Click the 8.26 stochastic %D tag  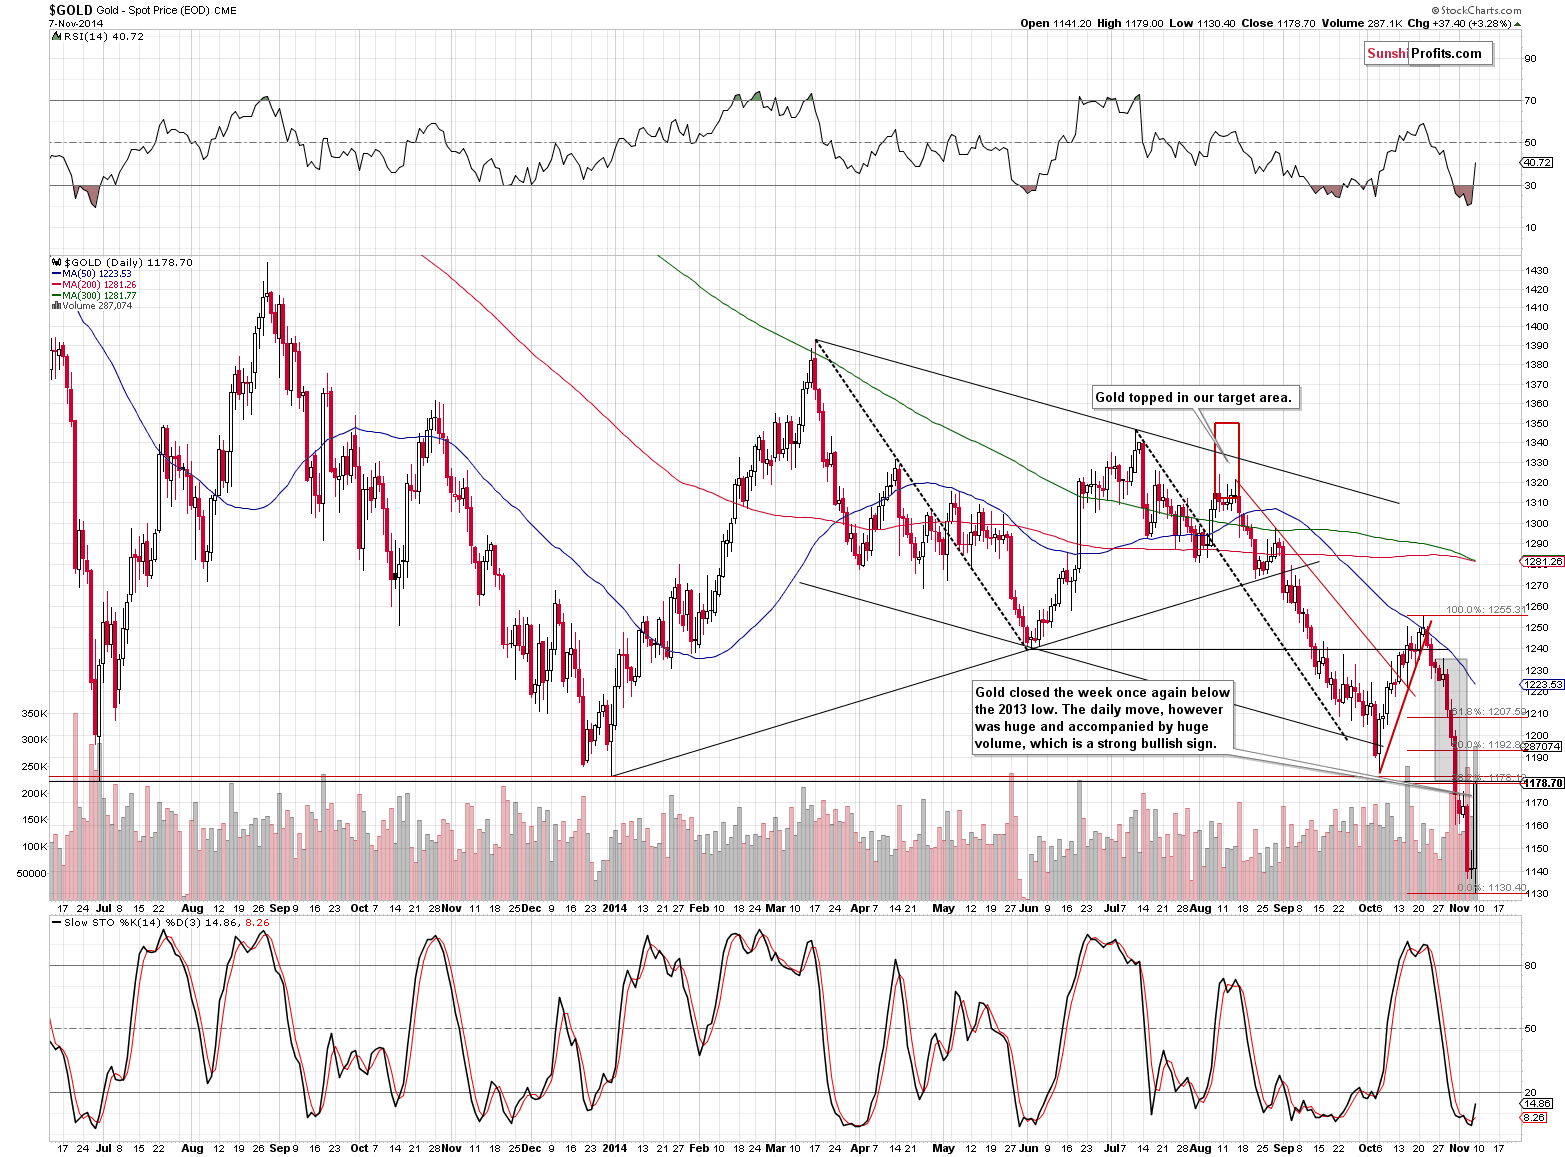(1533, 1117)
